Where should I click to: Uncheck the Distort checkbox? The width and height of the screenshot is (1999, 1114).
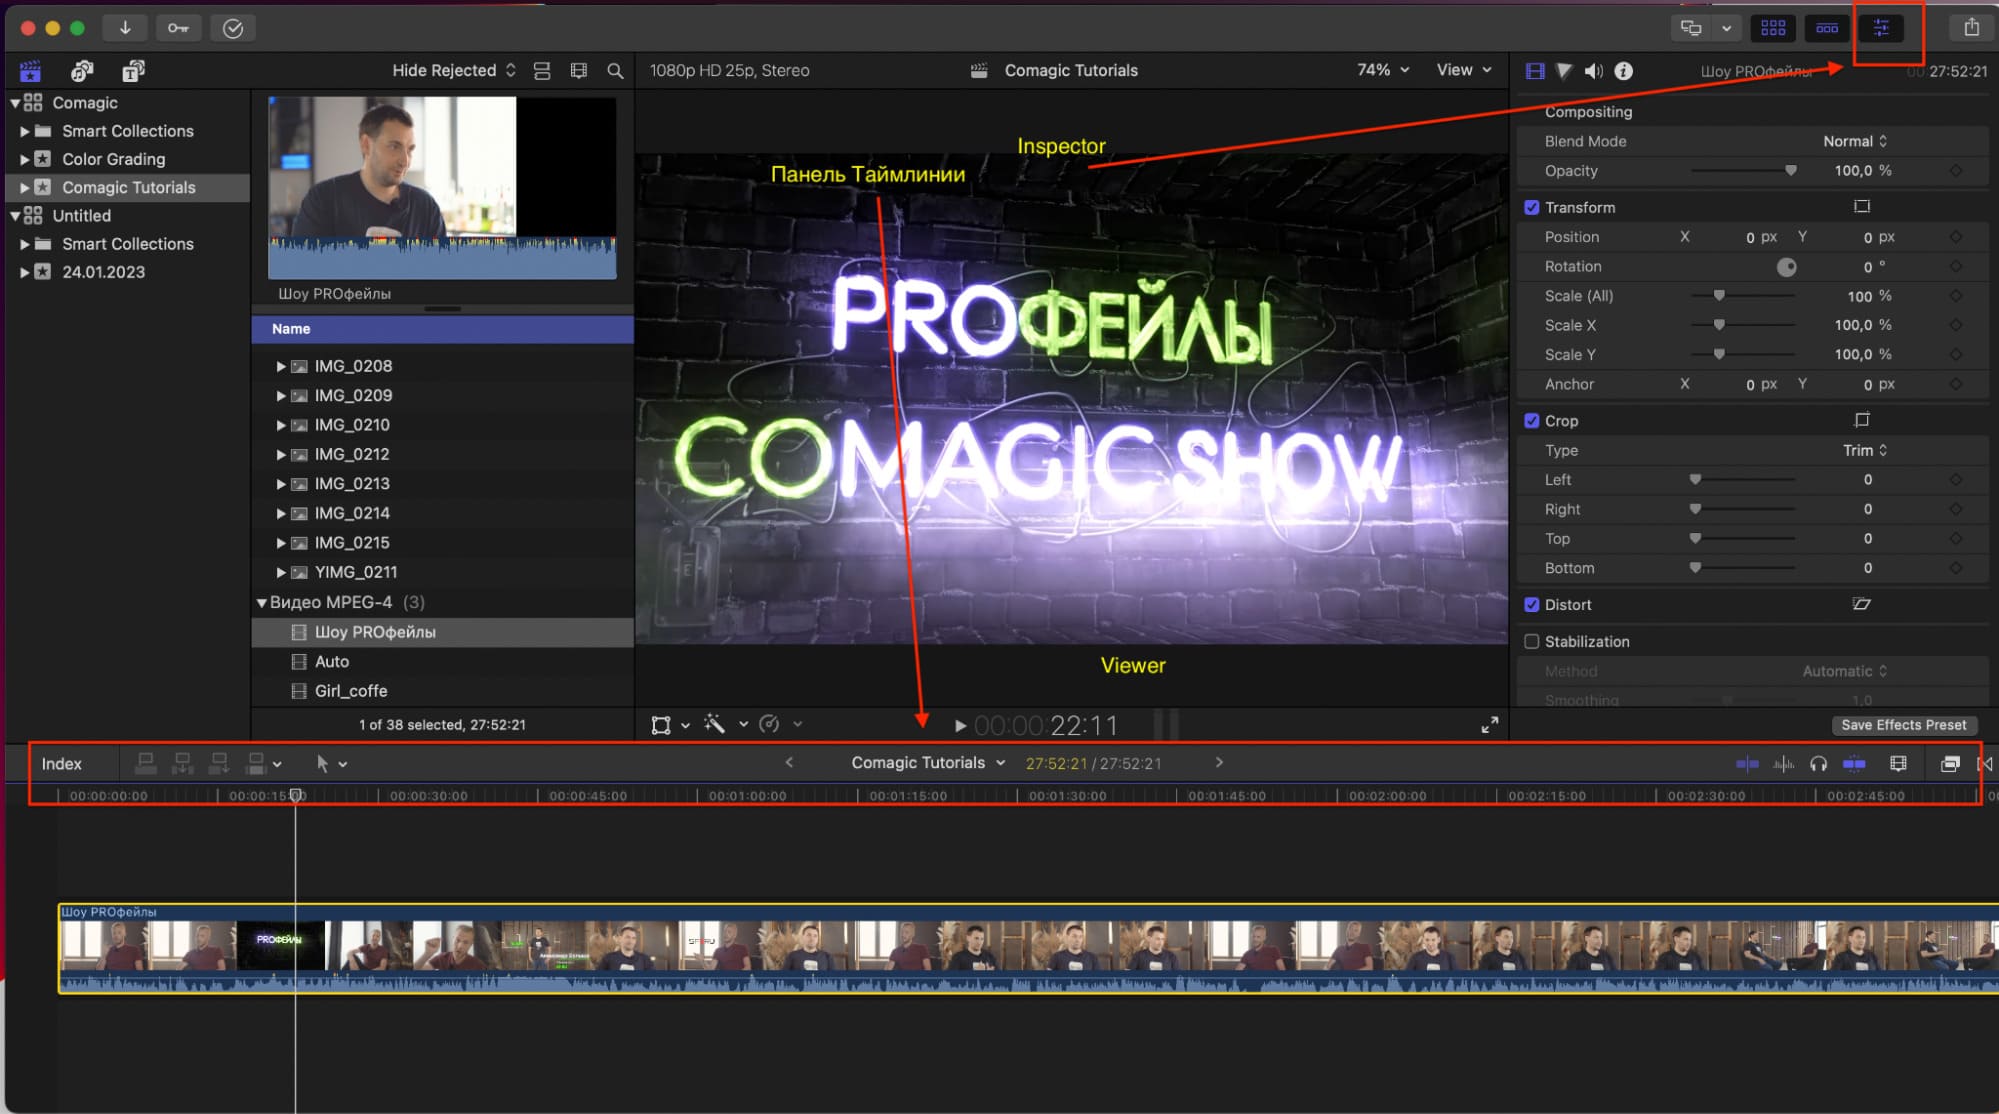(1531, 604)
